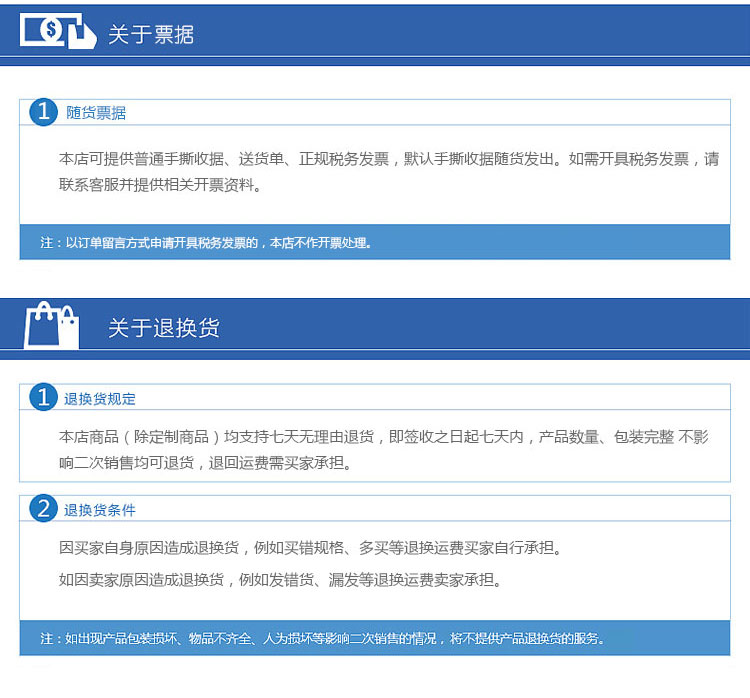Click the line 联系客服并提供相关开票资料
750x698 pixels.
160,185
